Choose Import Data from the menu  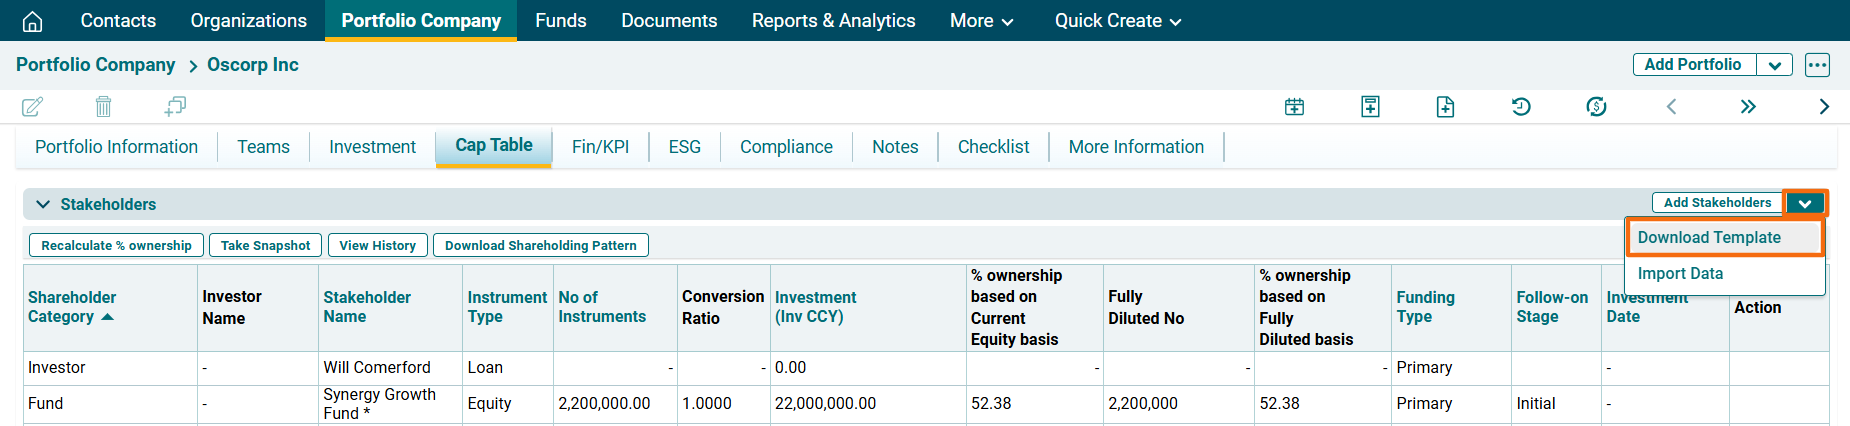click(x=1680, y=274)
